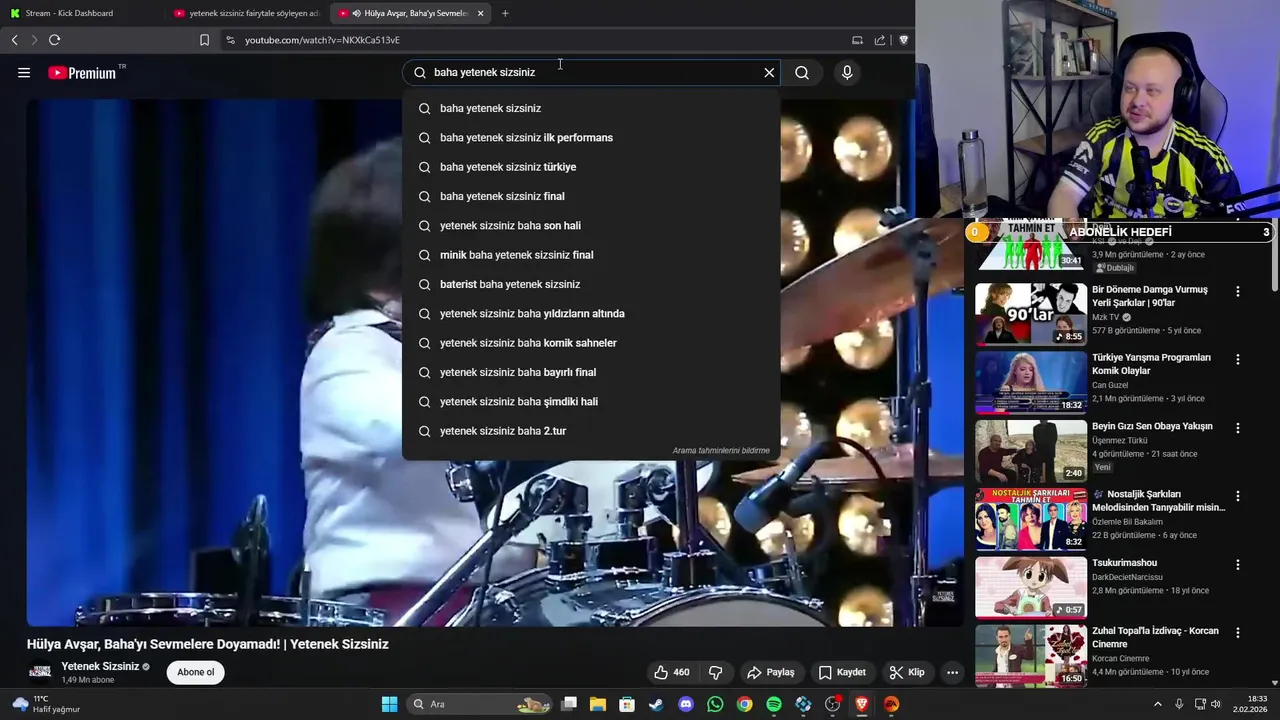
Task: Share this page from address bar
Action: point(880,40)
